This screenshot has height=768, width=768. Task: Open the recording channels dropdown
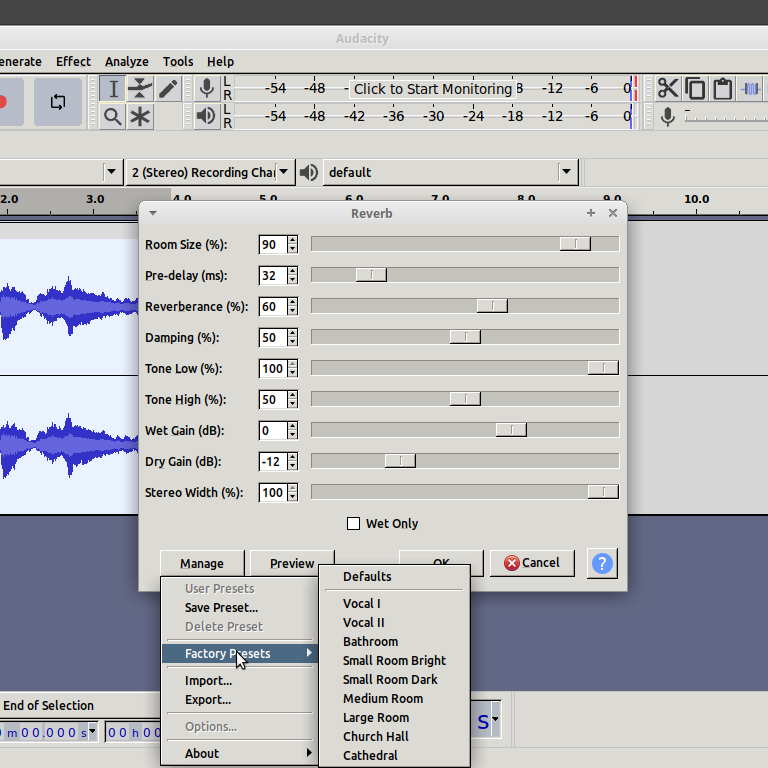(211, 172)
